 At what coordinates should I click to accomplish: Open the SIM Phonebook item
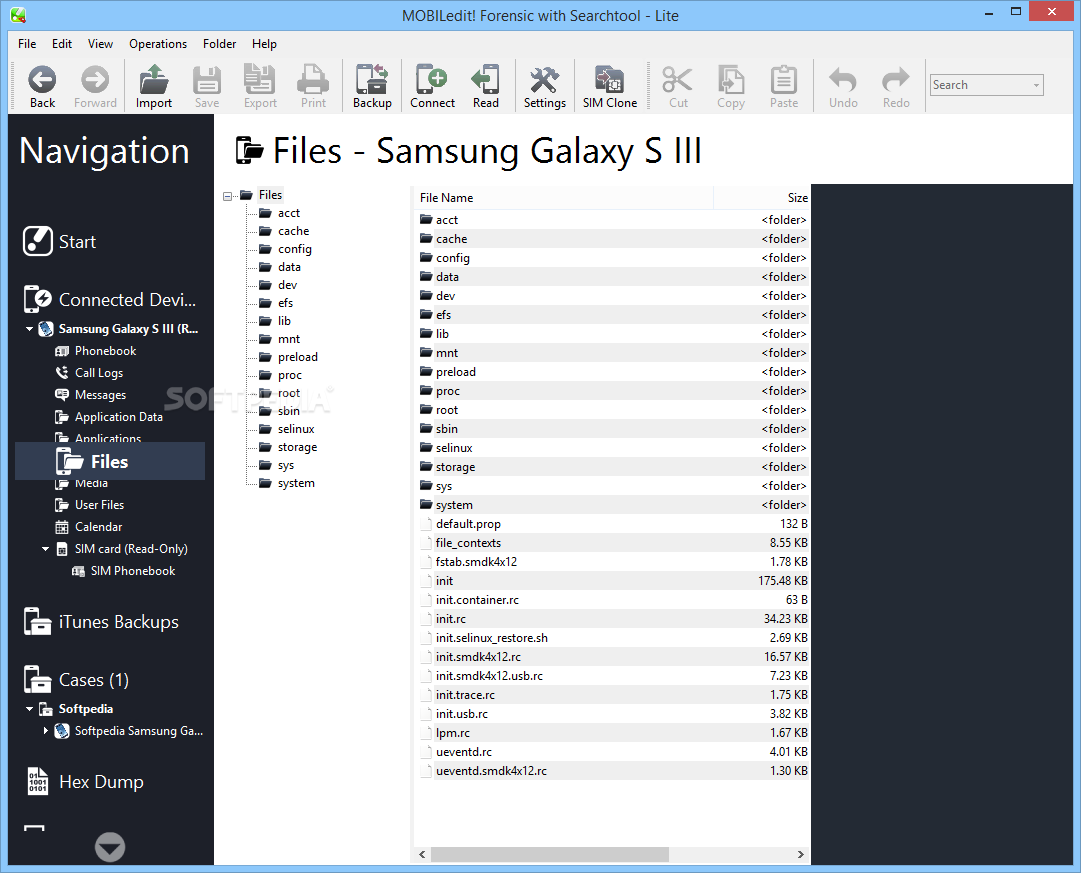pos(123,570)
